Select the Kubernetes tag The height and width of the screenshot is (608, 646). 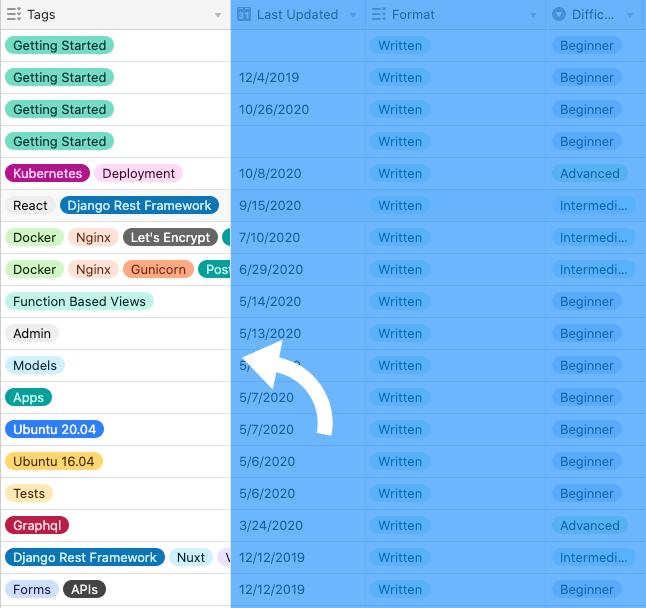click(47, 173)
